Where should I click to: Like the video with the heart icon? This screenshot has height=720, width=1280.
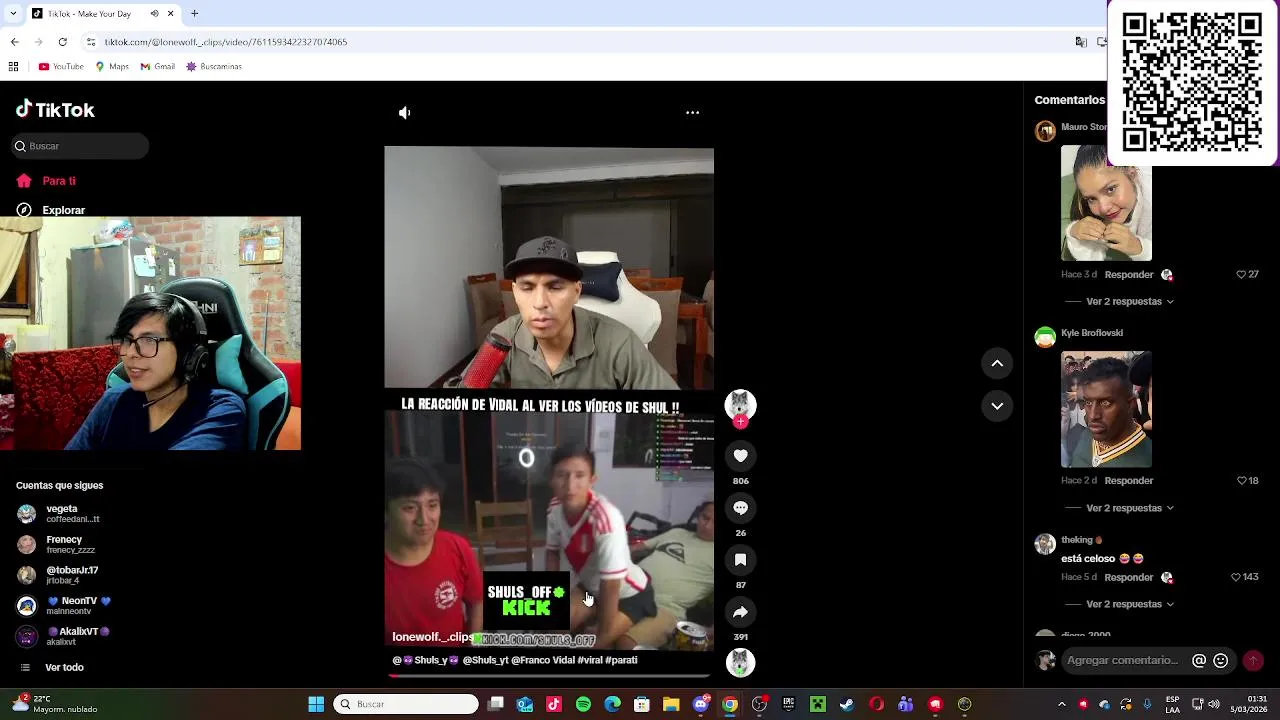[740, 456]
